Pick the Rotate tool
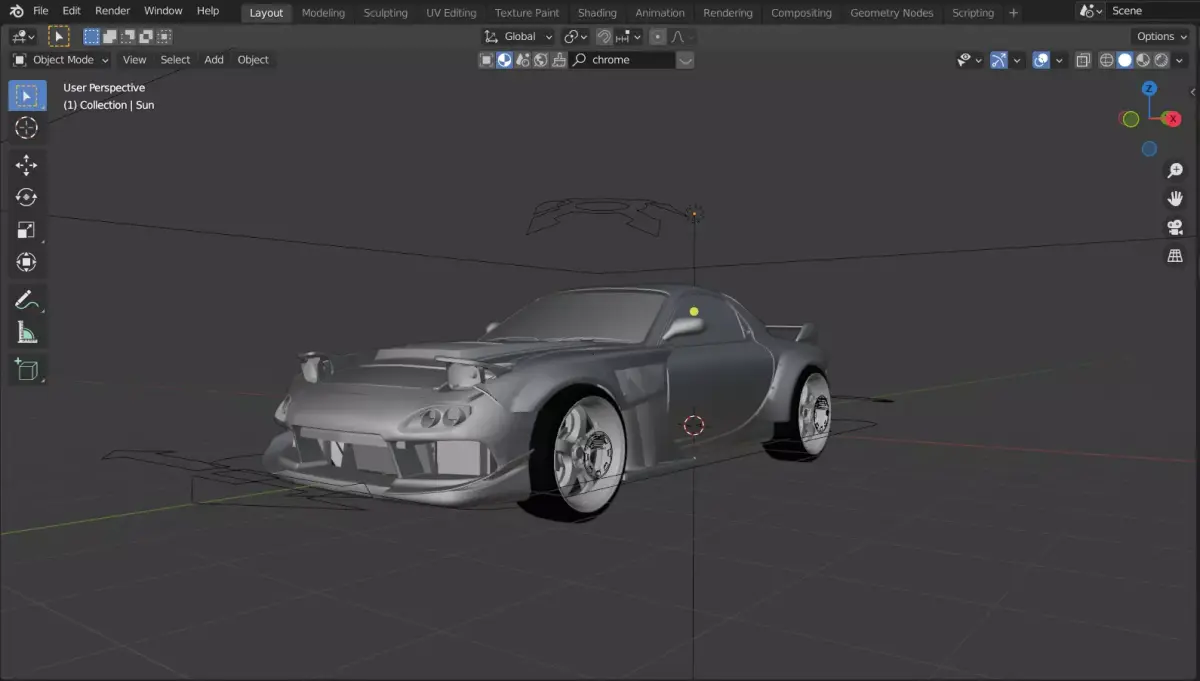Image resolution: width=1200 pixels, height=681 pixels. pos(27,198)
